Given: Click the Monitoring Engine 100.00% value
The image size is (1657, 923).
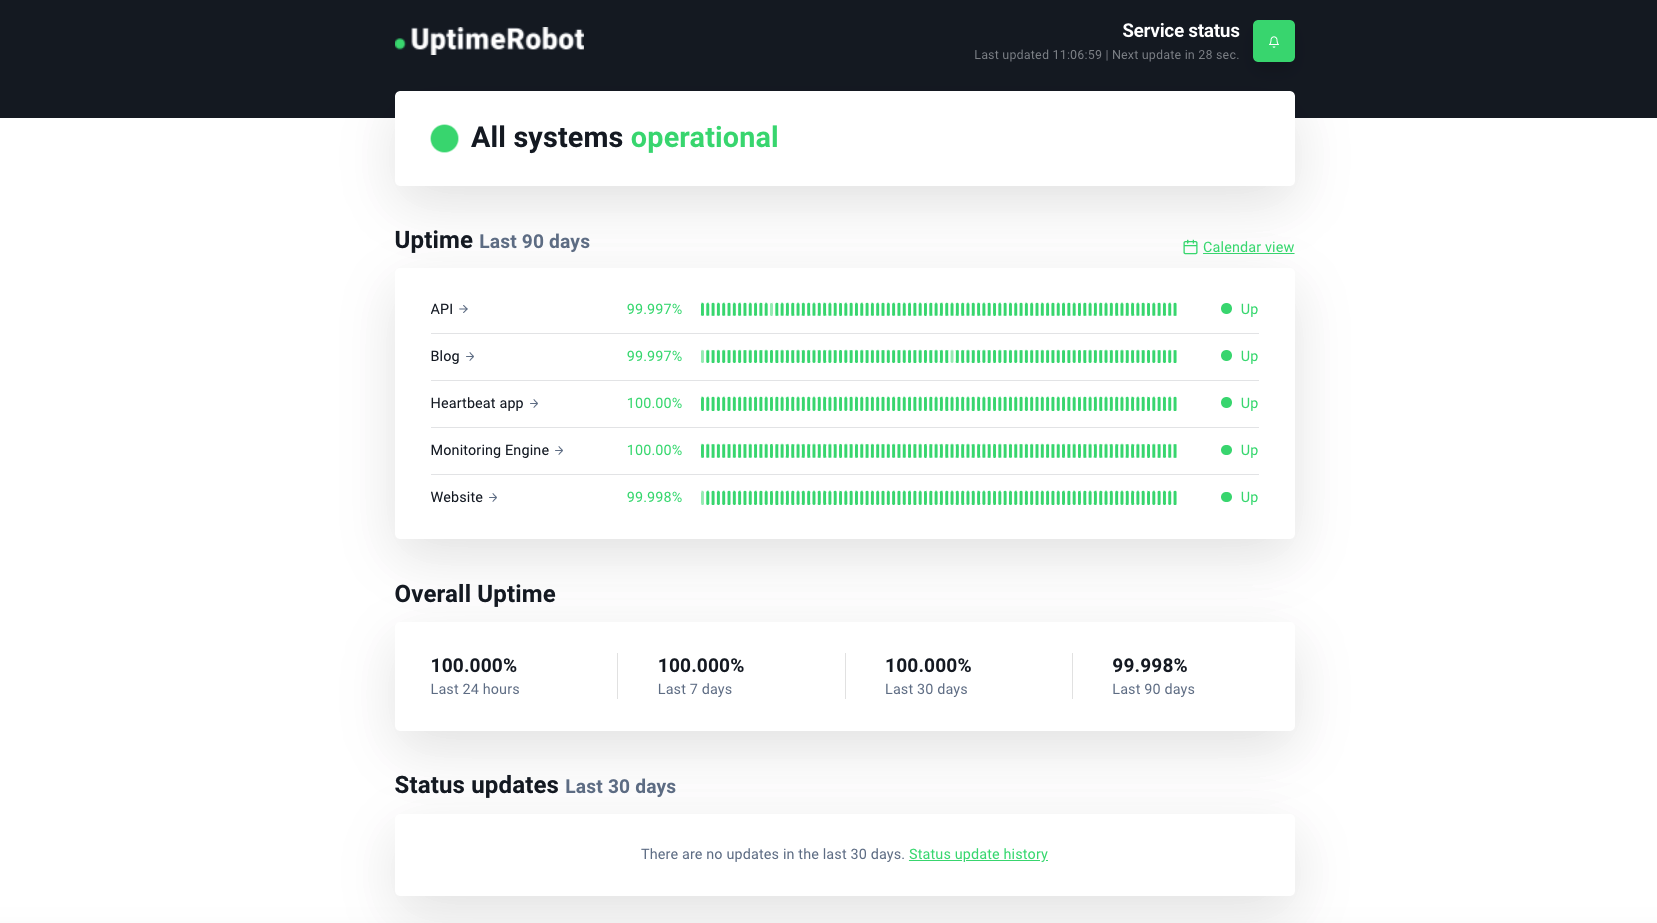Looking at the screenshot, I should click(654, 450).
